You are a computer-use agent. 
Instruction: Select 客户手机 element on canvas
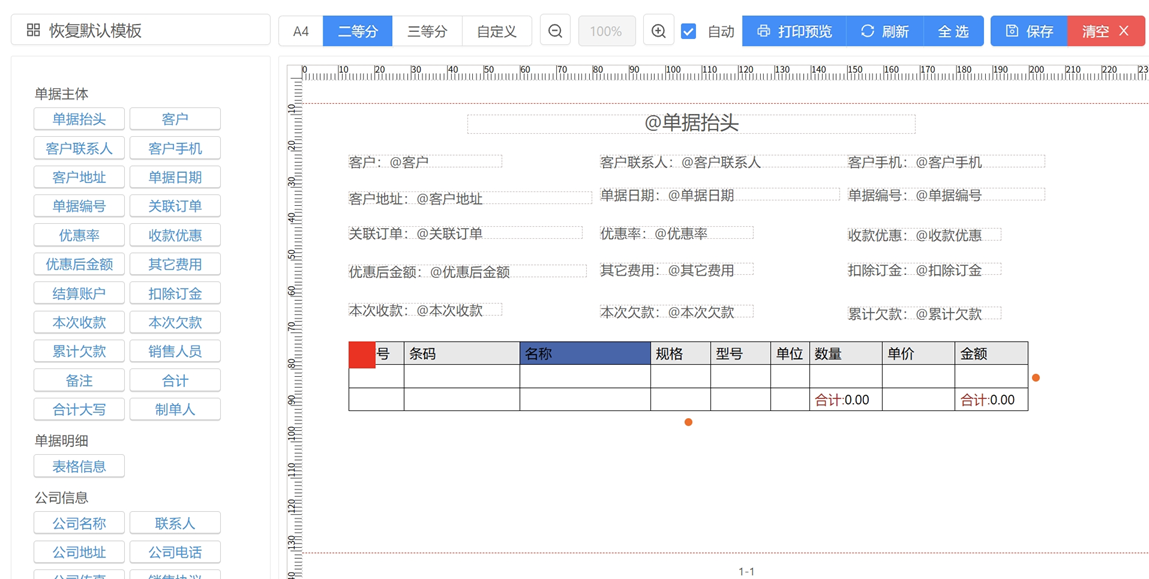[946, 162]
